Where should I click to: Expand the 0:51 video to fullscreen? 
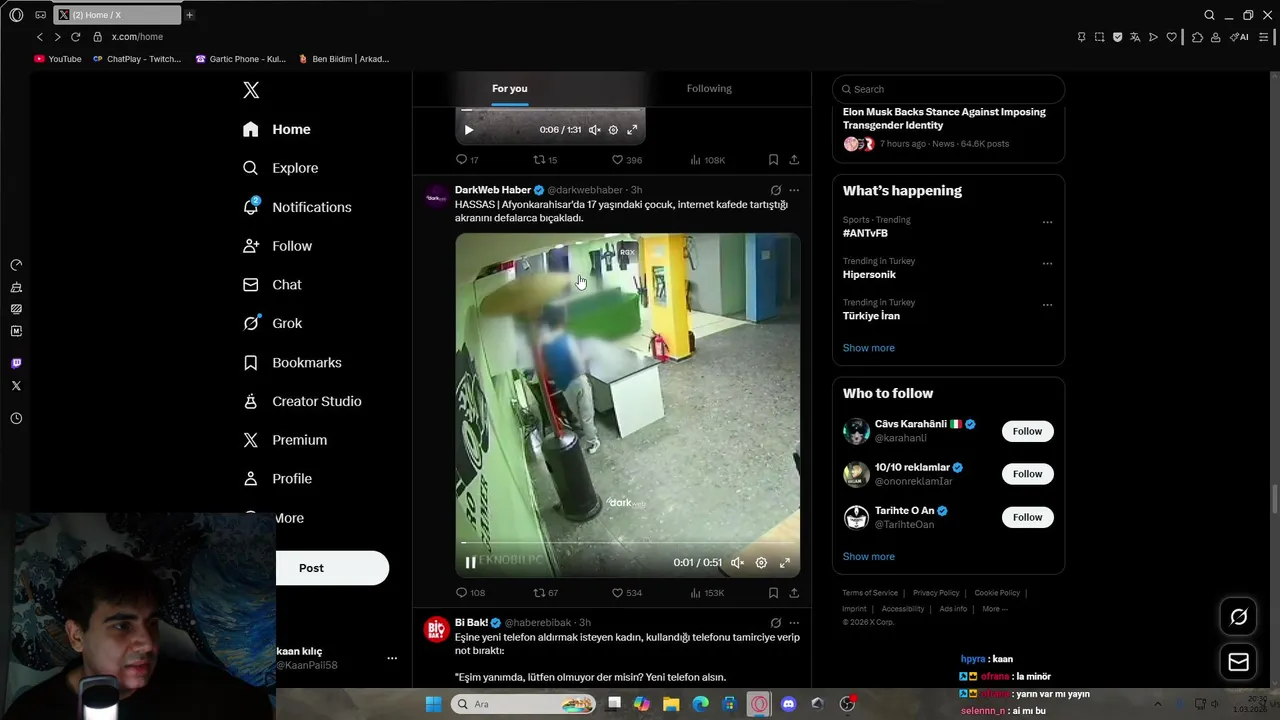(785, 563)
